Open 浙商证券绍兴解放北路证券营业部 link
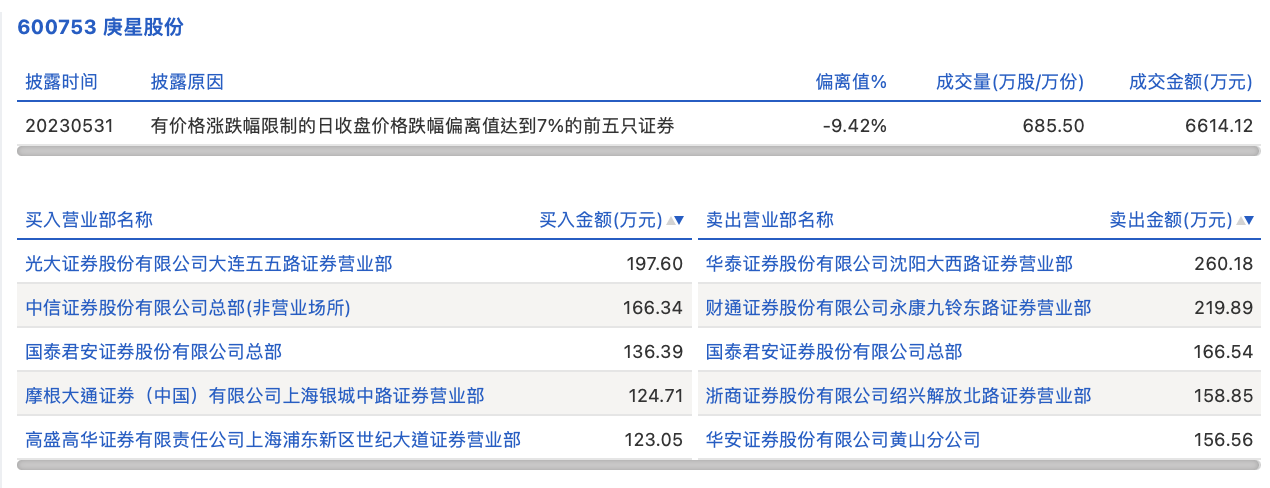 coord(898,396)
